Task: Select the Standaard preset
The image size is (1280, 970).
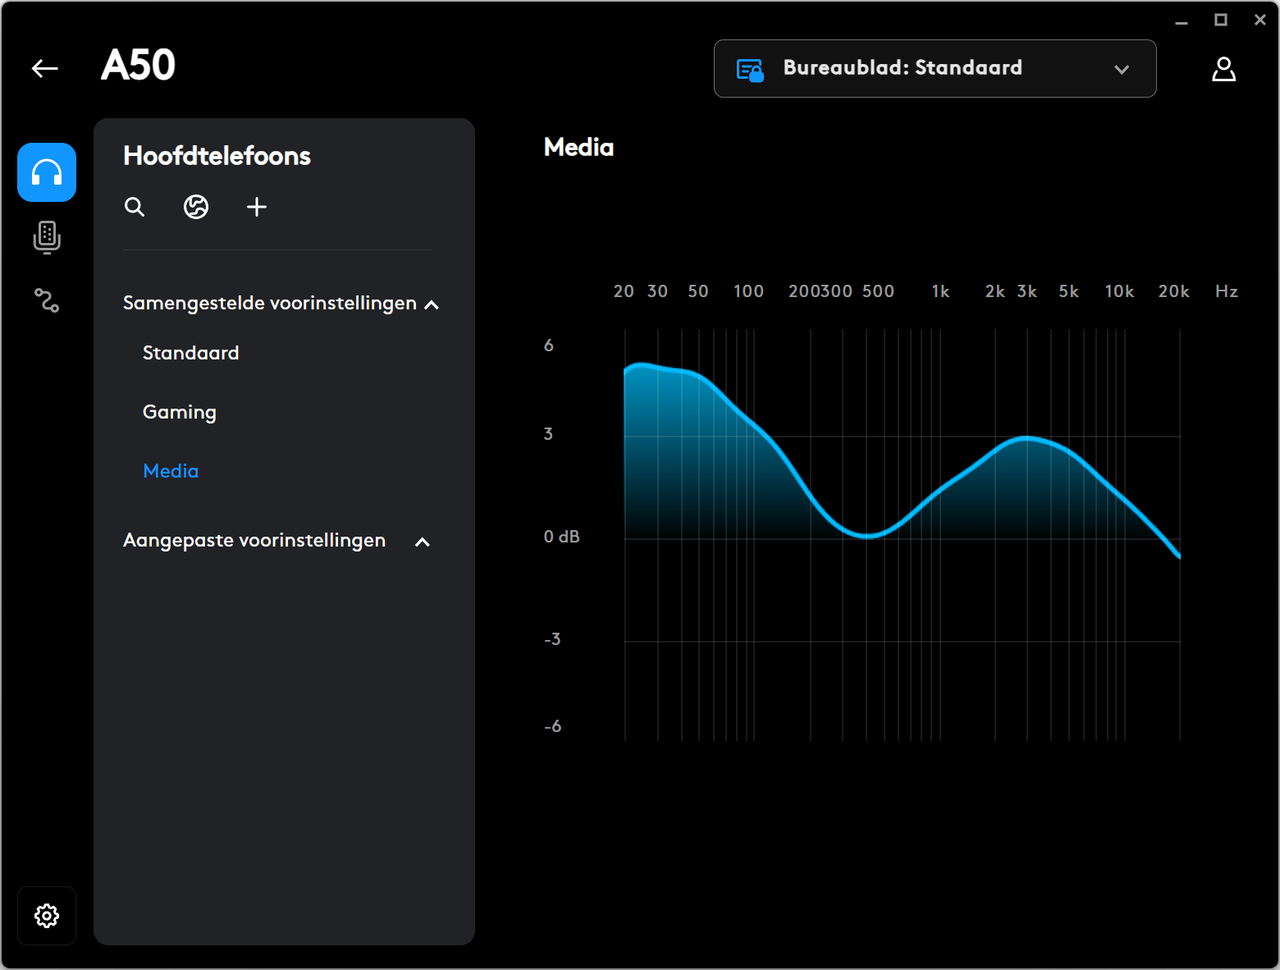Action: pyautogui.click(x=191, y=353)
